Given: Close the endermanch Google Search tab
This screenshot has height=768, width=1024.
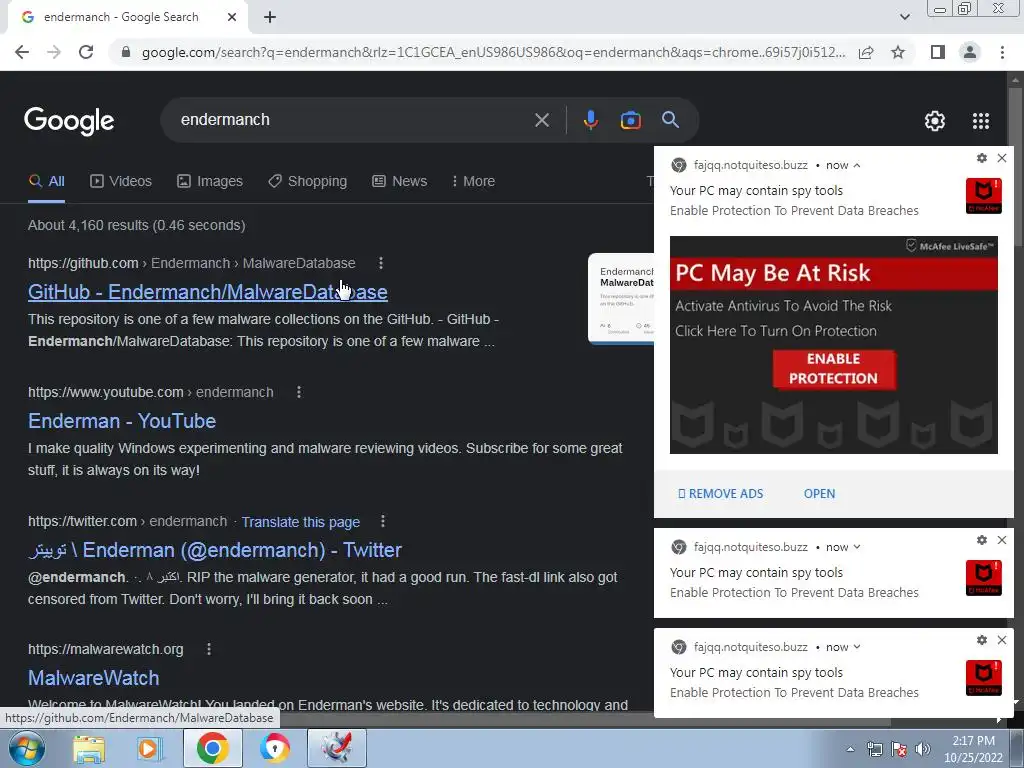Looking at the screenshot, I should pyautogui.click(x=232, y=17).
